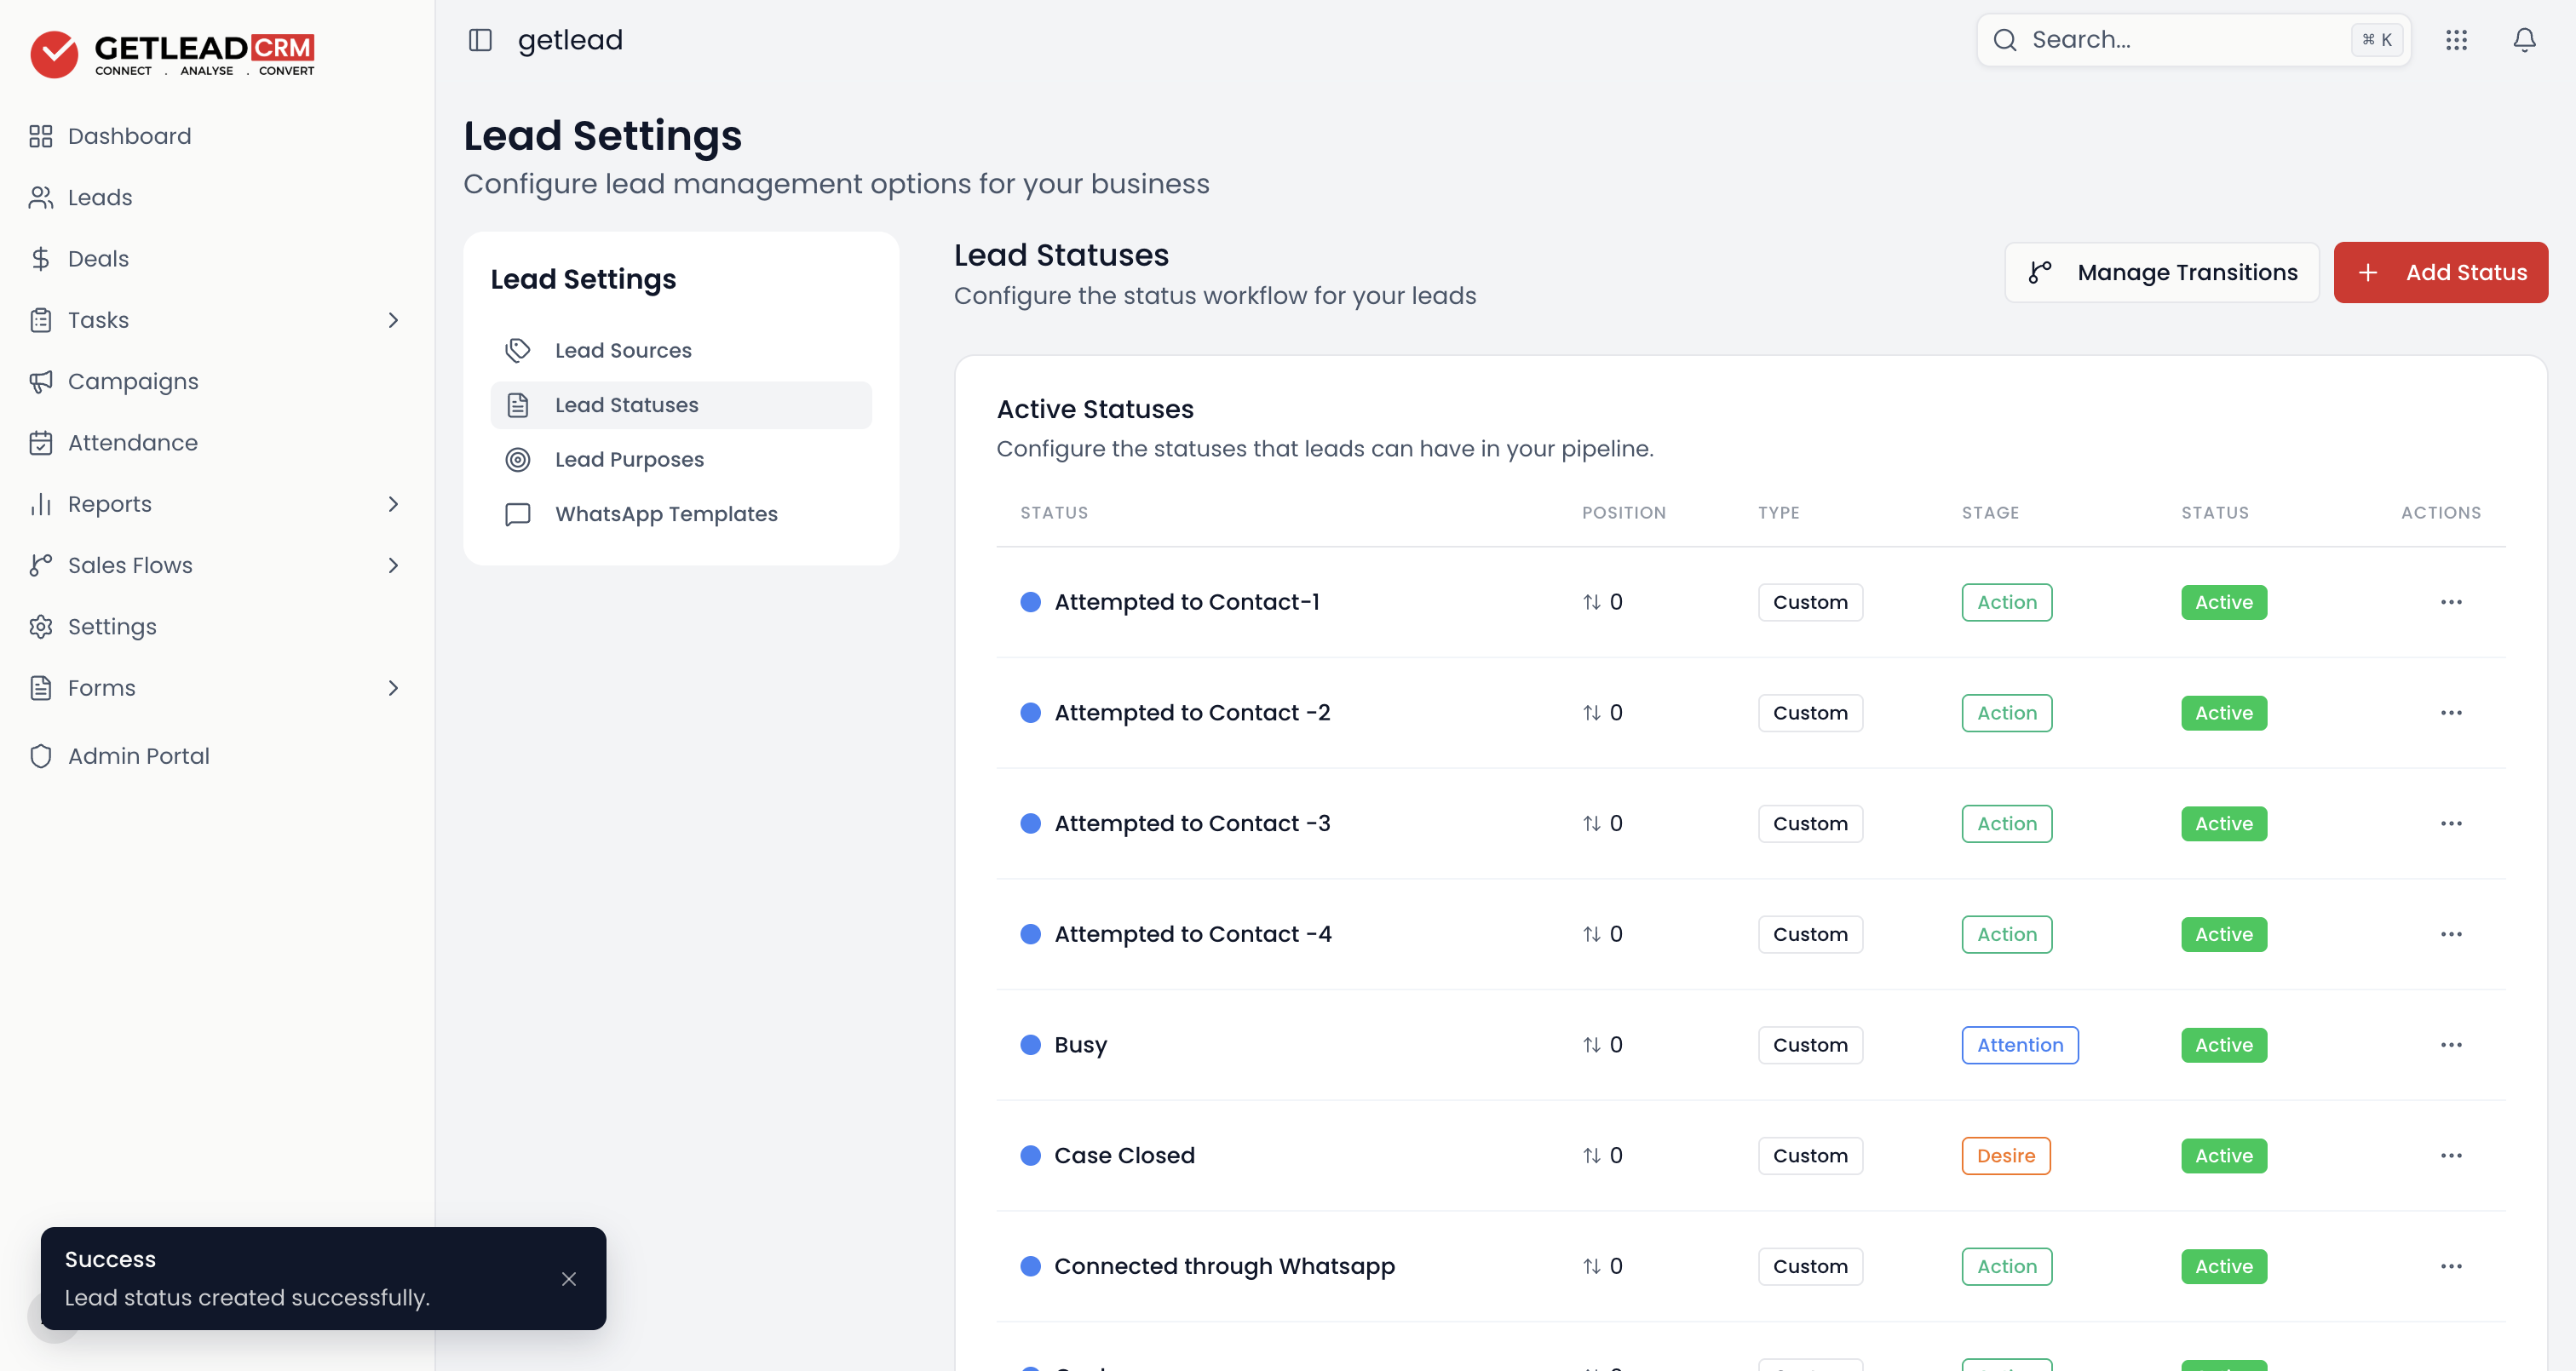The width and height of the screenshot is (2576, 1371).
Task: Click Active badge for Attempted to Contact -2
Action: pos(2224,713)
